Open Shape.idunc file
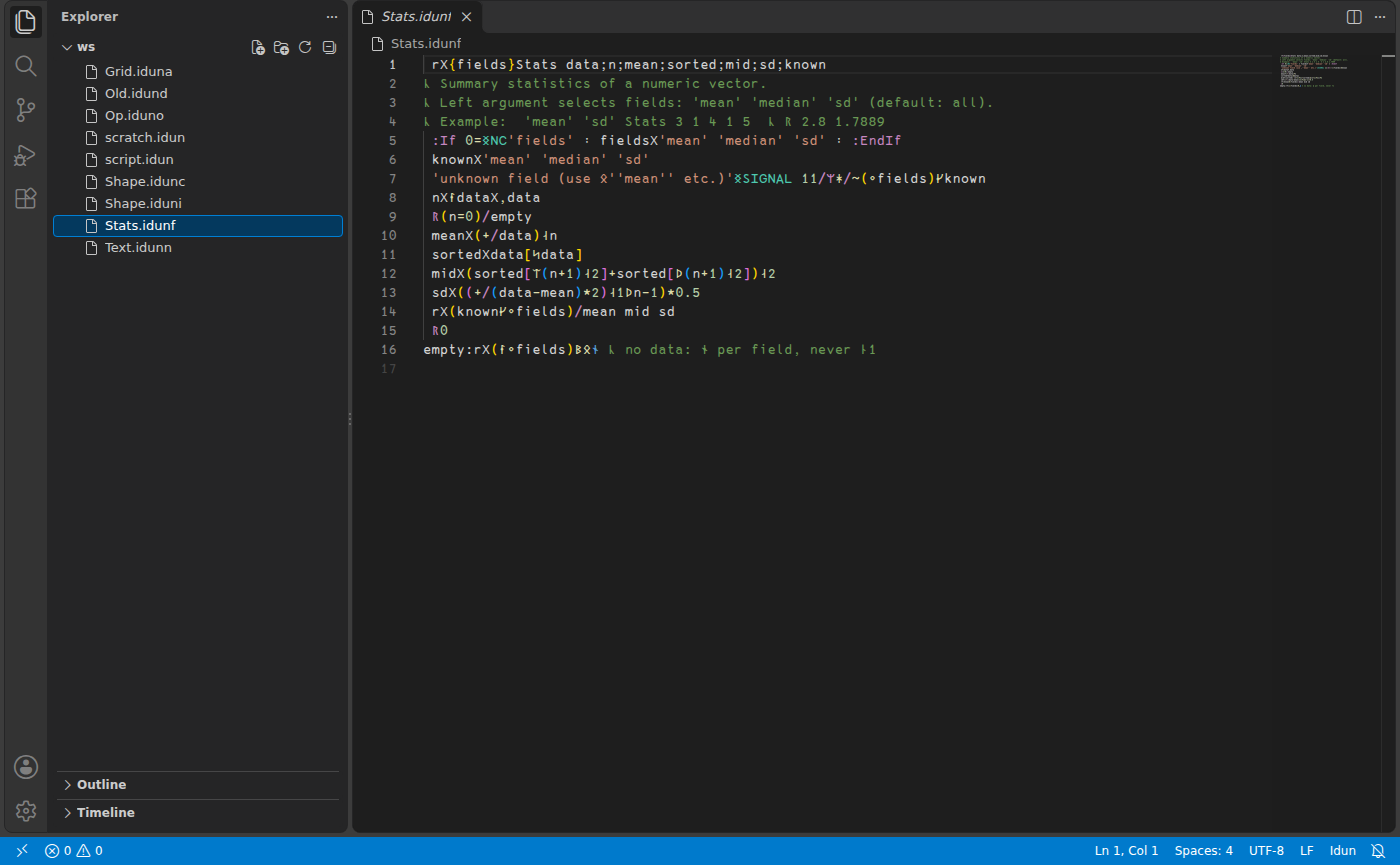The width and height of the screenshot is (1400, 865). pos(197,182)
